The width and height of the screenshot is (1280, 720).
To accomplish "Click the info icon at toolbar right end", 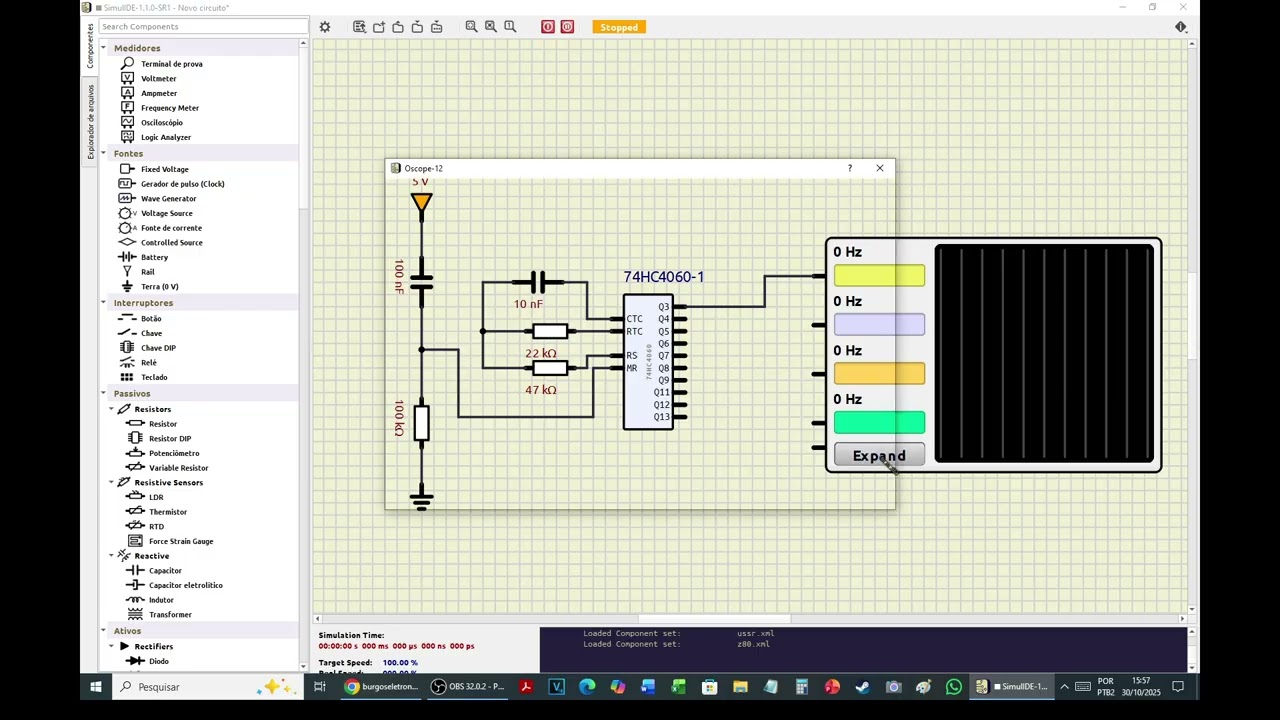I will [1181, 27].
